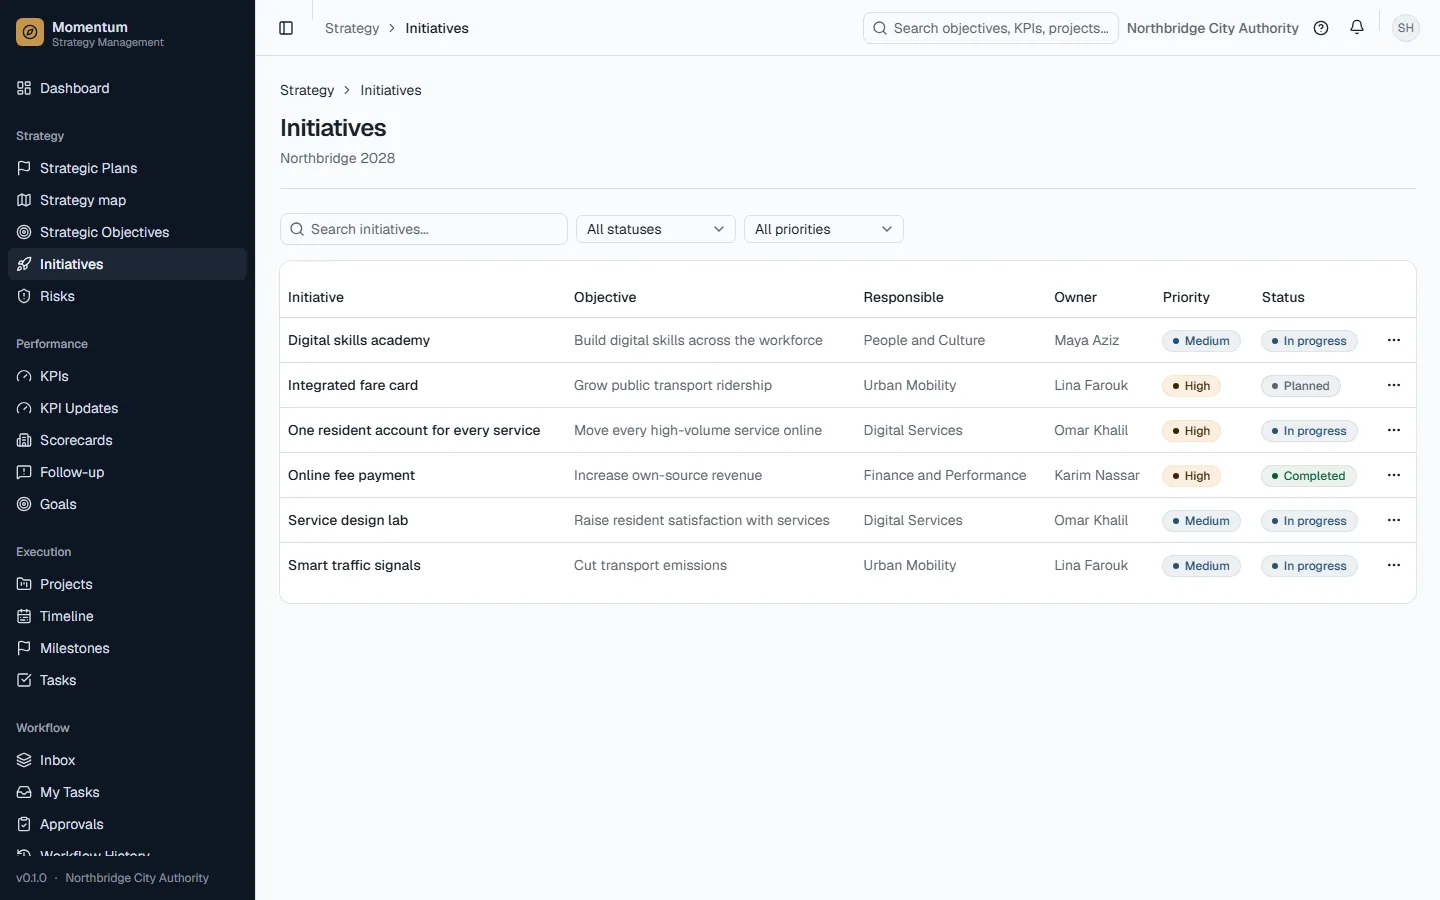Open Tasks under Execution

click(x=127, y=680)
